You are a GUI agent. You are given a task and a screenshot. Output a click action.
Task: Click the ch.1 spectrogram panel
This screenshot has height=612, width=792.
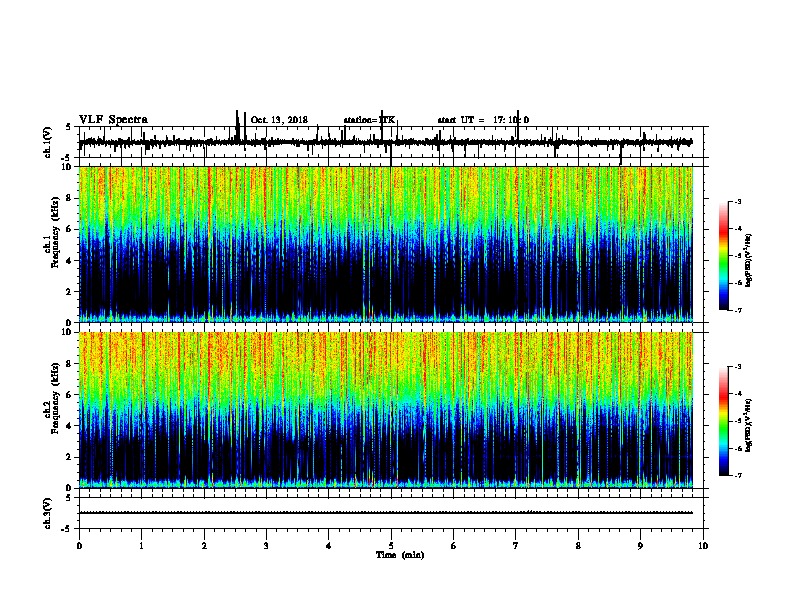386,244
